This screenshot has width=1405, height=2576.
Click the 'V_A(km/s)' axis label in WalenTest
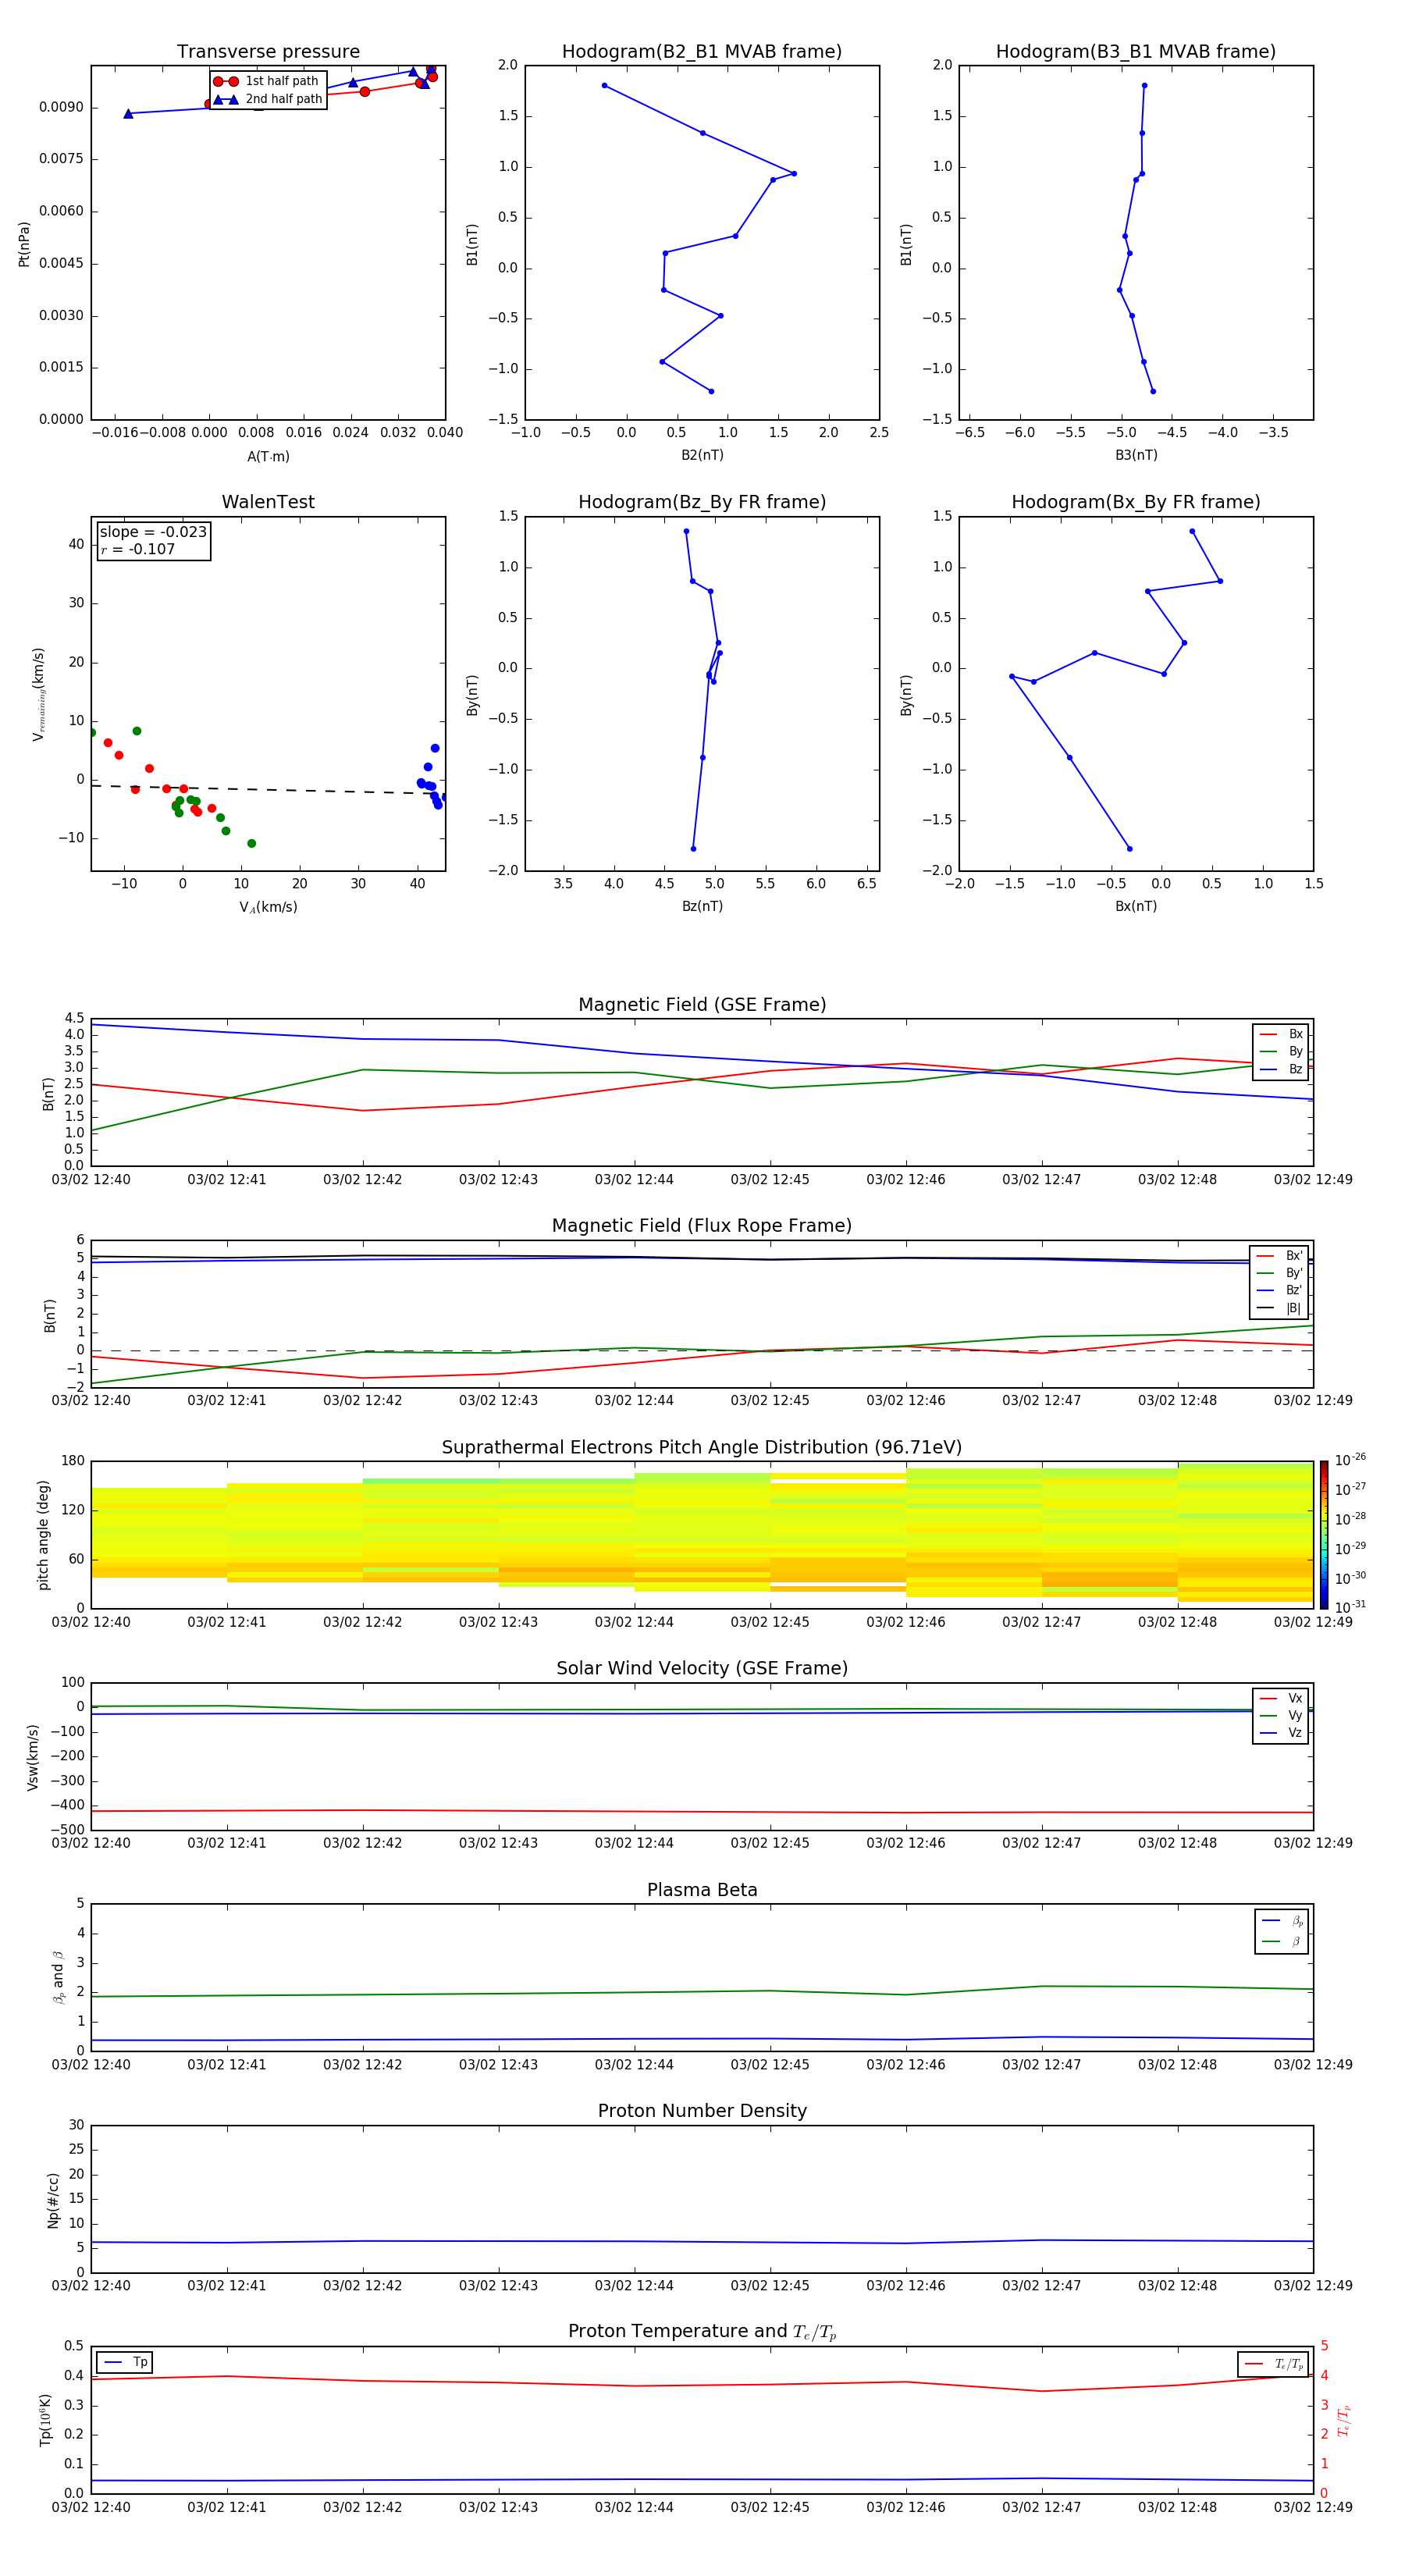(x=268, y=908)
